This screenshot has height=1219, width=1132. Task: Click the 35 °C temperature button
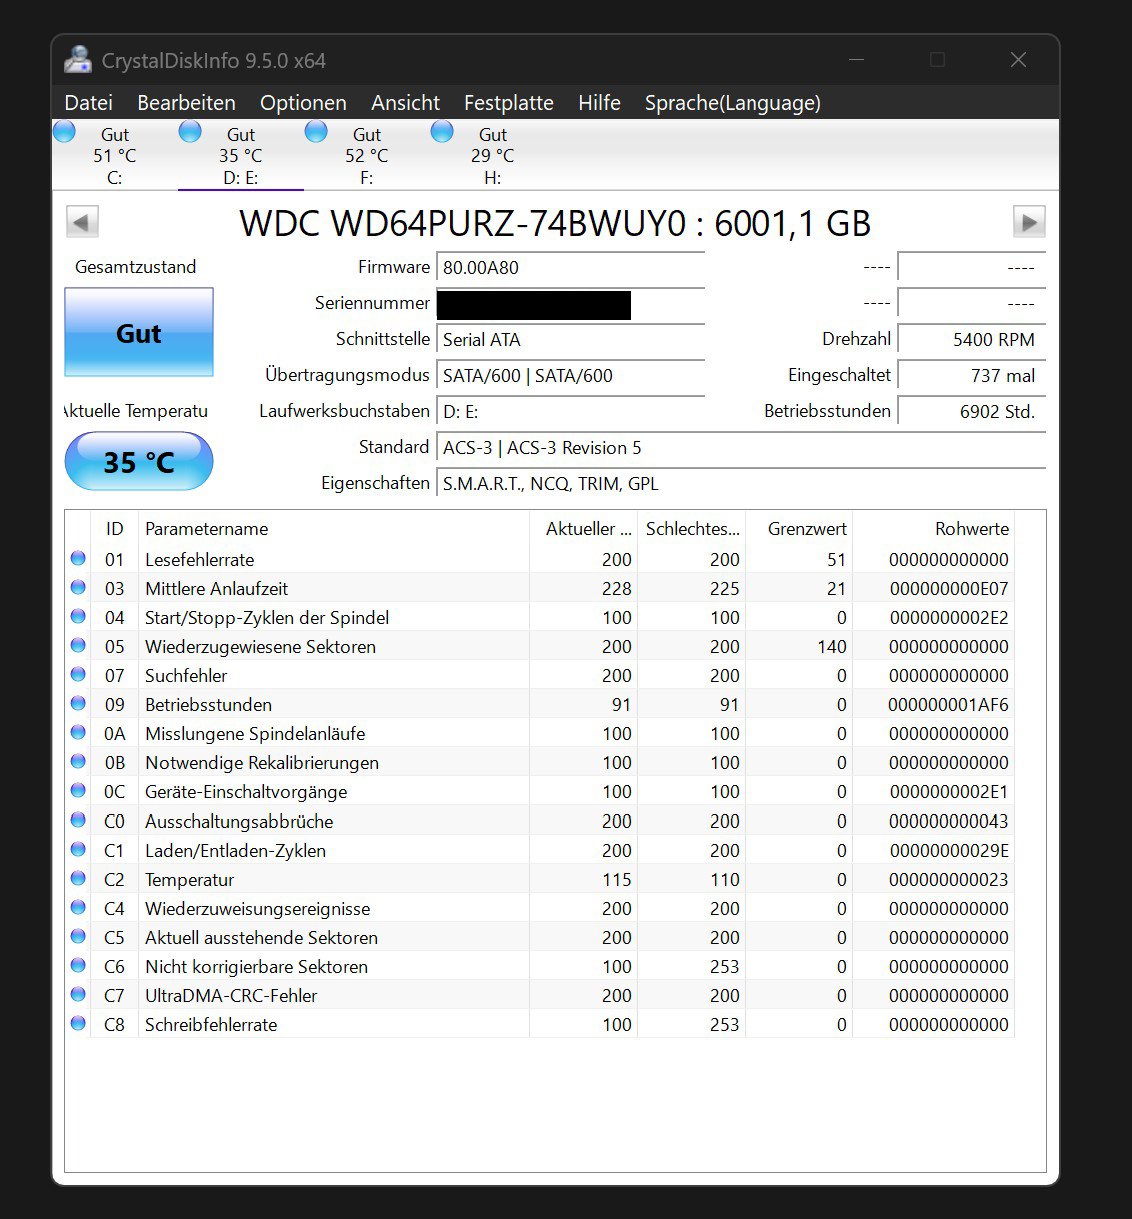pos(139,461)
